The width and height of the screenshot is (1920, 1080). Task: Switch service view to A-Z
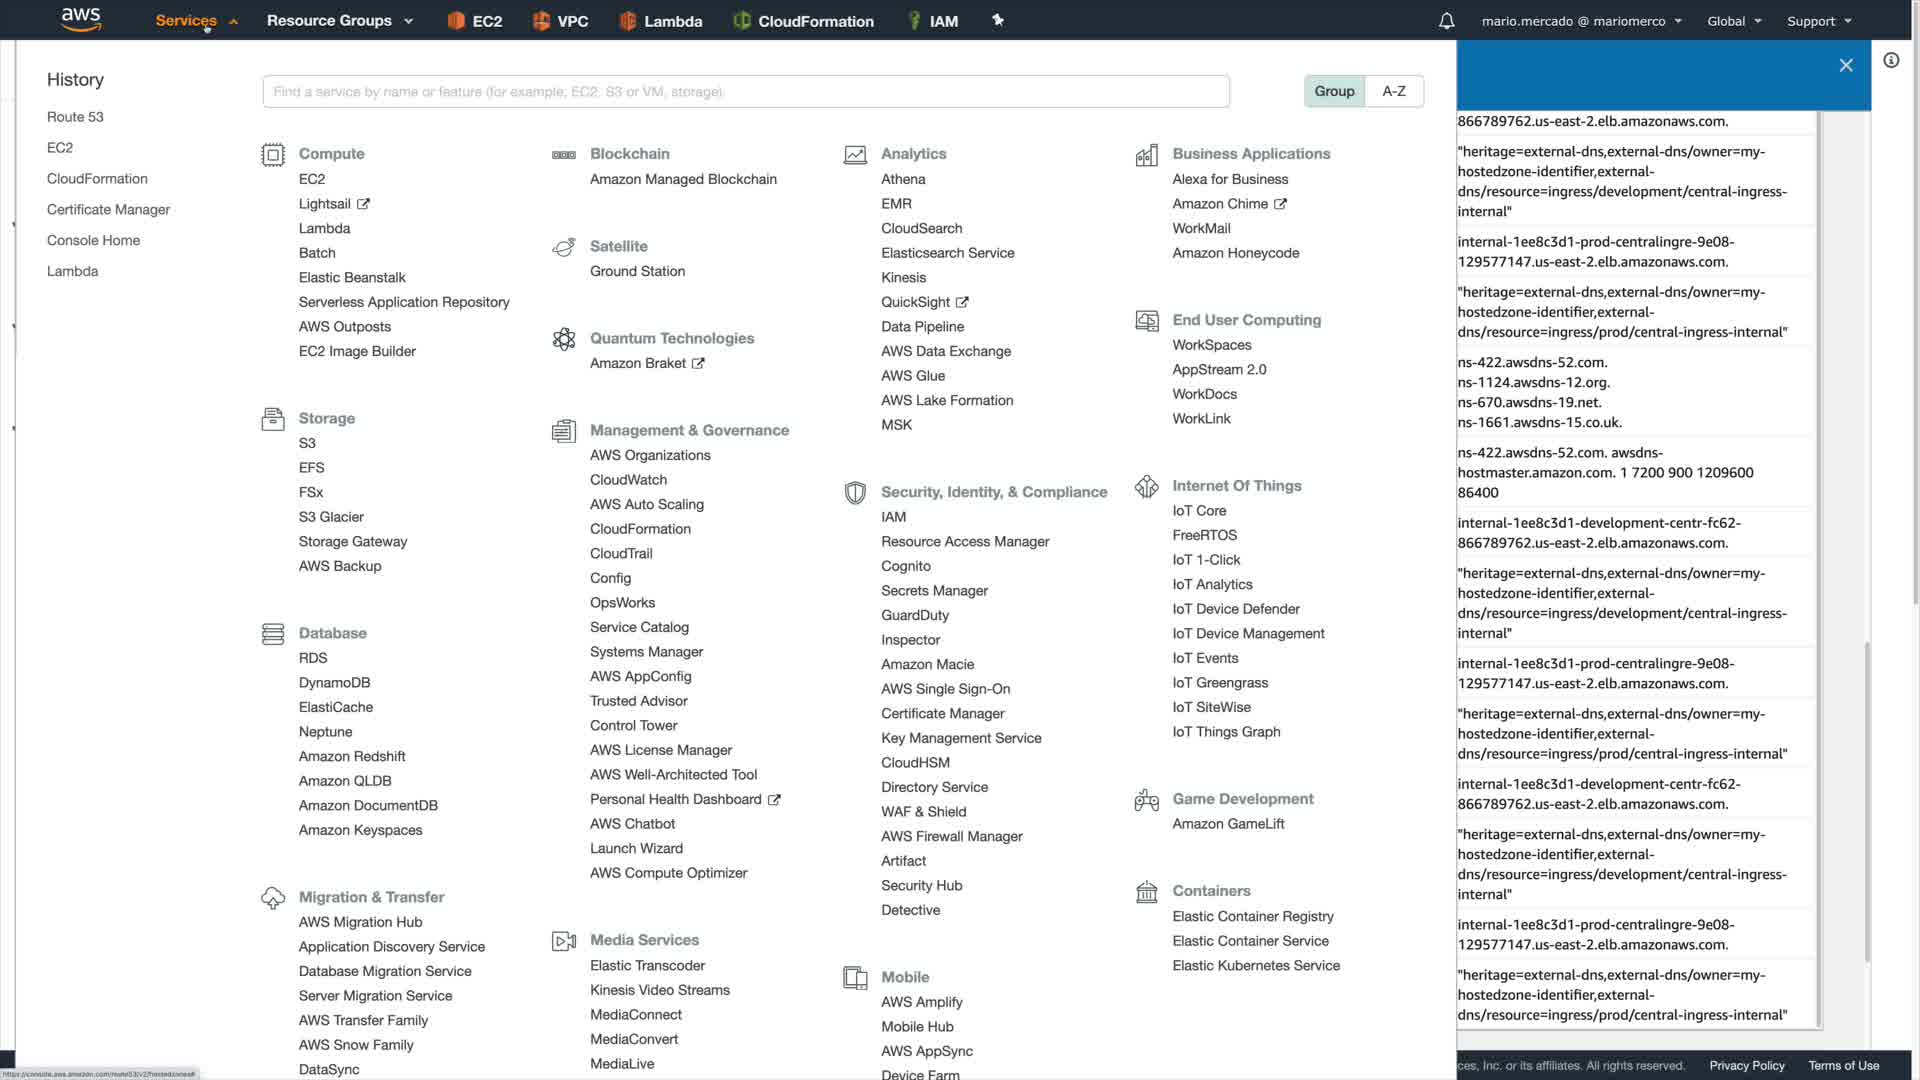(x=1394, y=91)
